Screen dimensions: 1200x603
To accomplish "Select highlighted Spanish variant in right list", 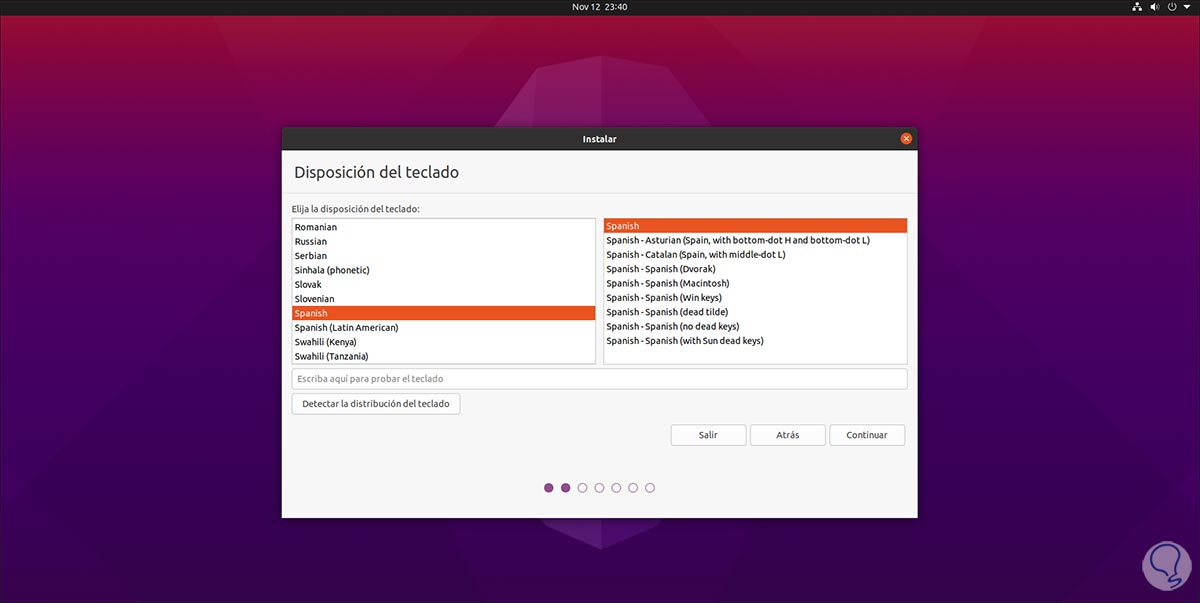I will point(755,226).
